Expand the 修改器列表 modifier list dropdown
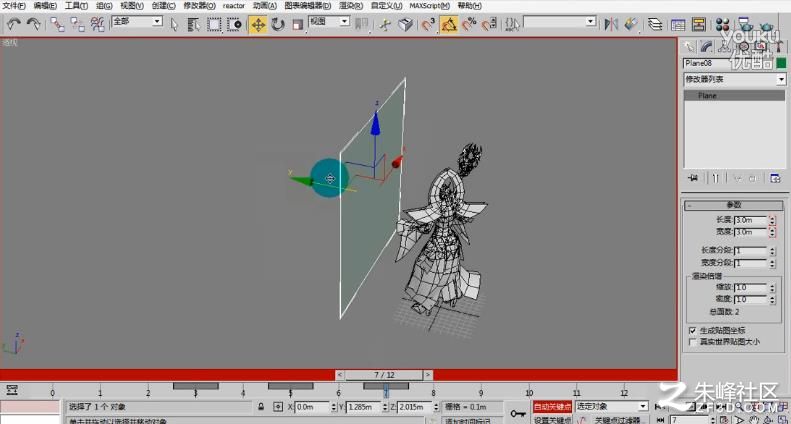791x424 pixels. pos(734,79)
